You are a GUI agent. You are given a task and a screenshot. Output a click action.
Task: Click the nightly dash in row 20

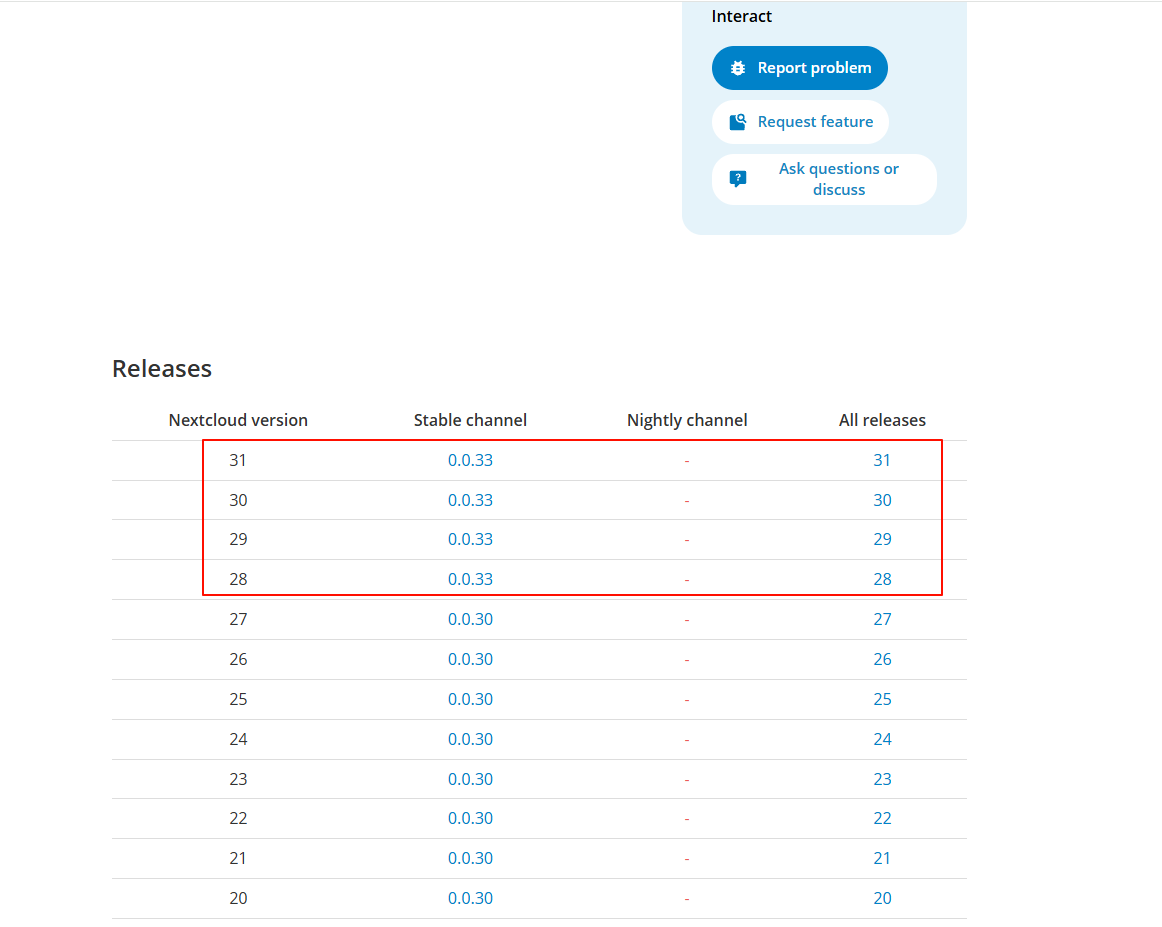[x=687, y=900]
